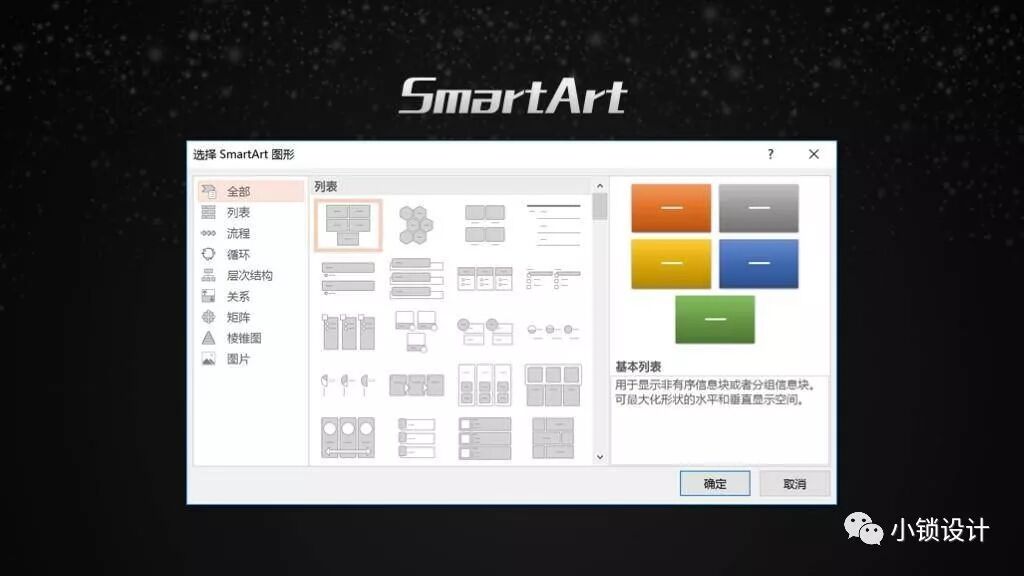Click the gallery scrollbar thumb
The height and width of the screenshot is (576, 1024).
pos(600,206)
